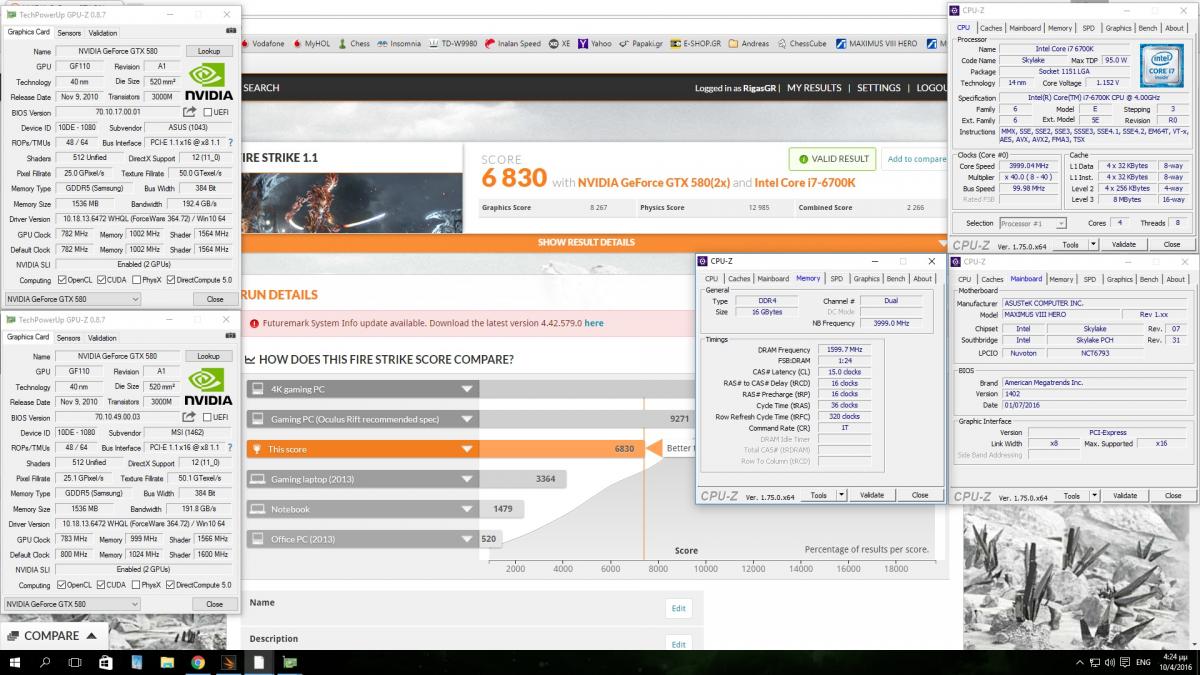Click NVIDIA logo in top GPU-Z window

211,80
